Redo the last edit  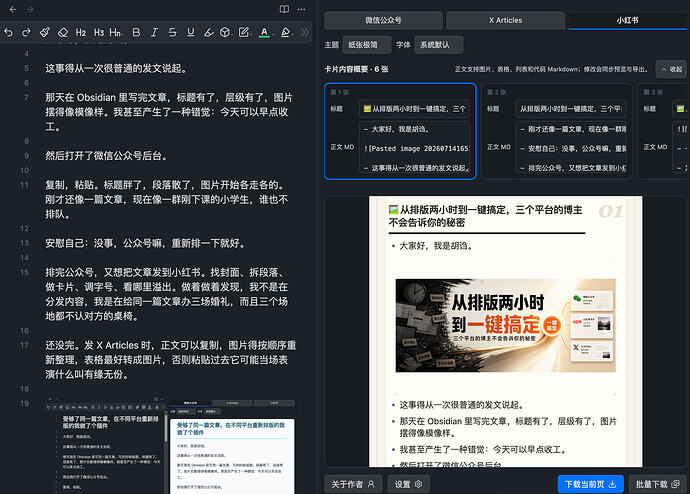(x=26, y=32)
